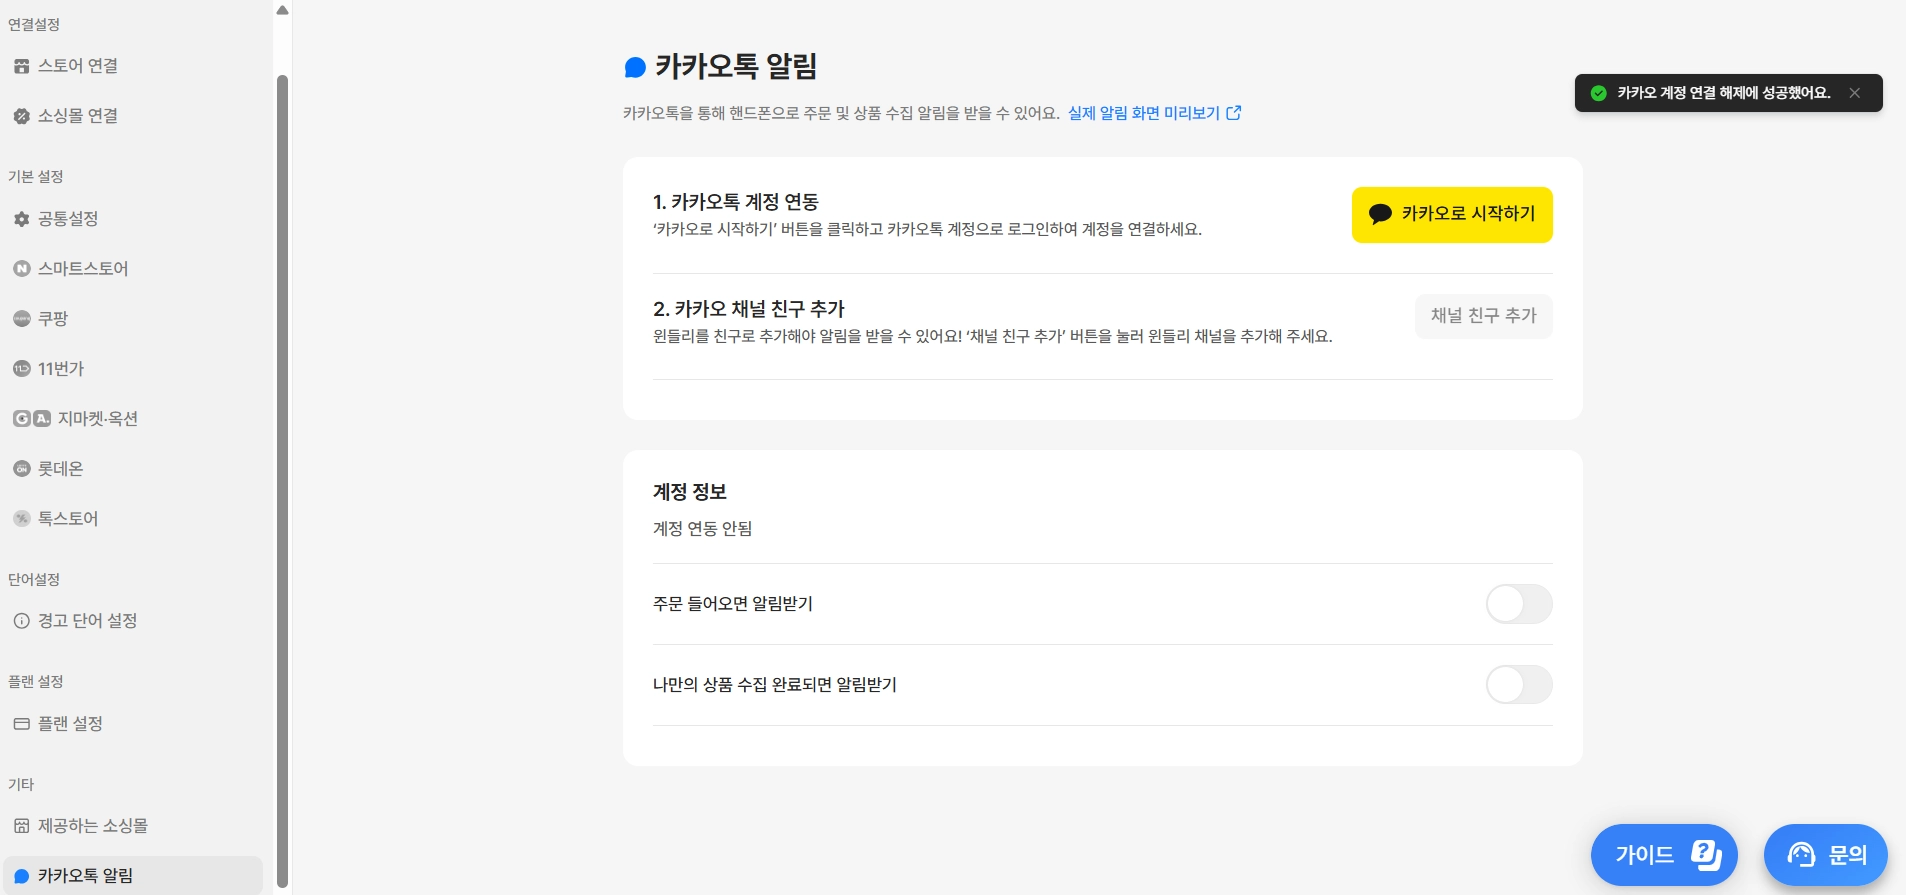Click the 롯데온 logo icon
The width and height of the screenshot is (1906, 895).
pyautogui.click(x=21, y=469)
